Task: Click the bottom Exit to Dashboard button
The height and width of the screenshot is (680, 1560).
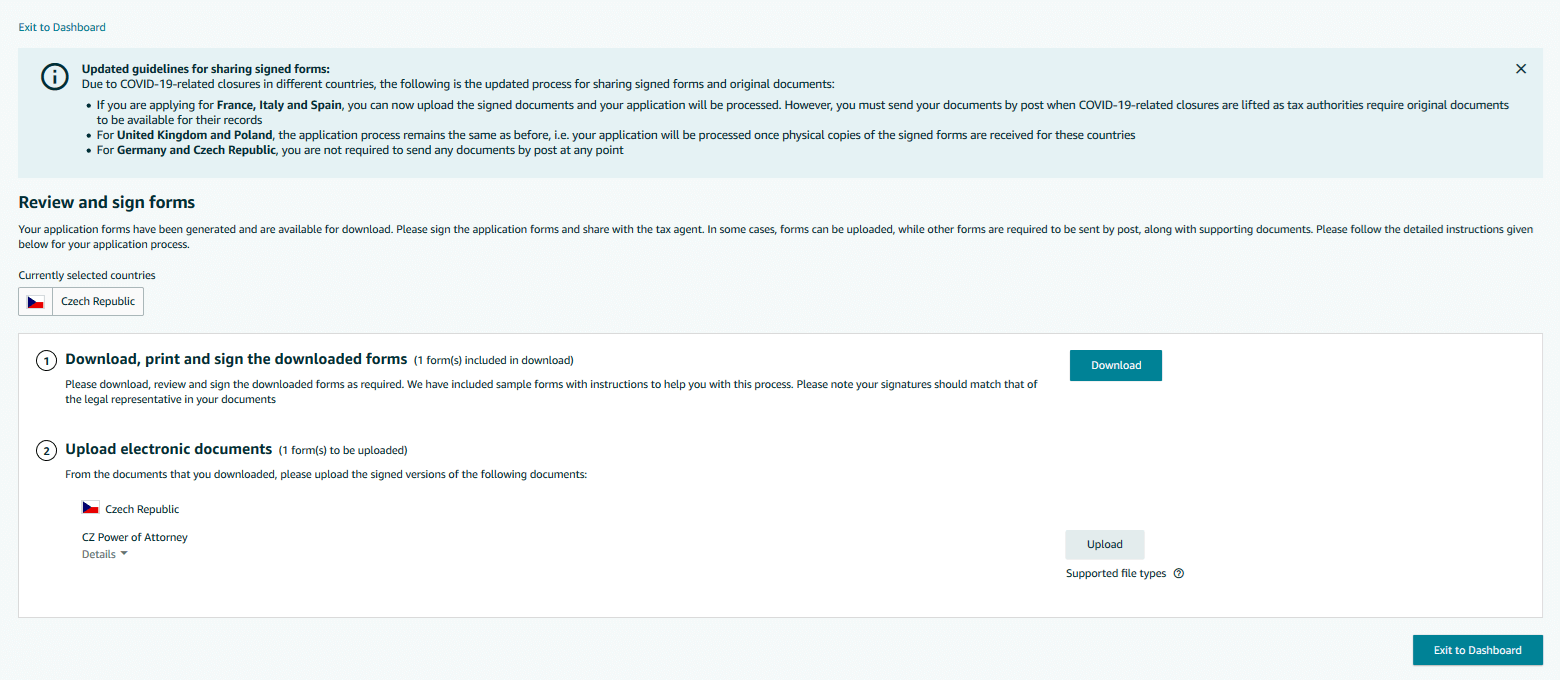Action: (1478, 650)
